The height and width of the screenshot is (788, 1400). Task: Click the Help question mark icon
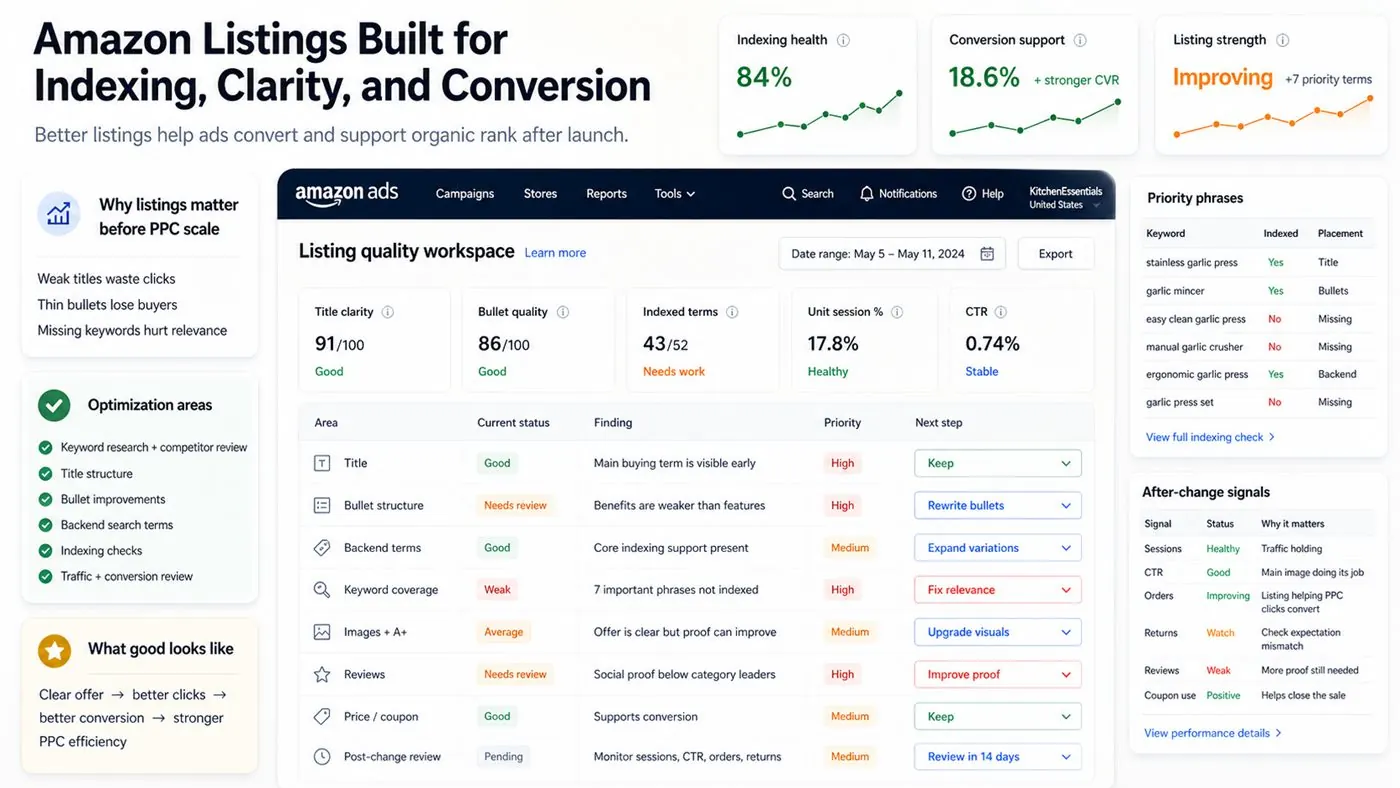tap(969, 194)
